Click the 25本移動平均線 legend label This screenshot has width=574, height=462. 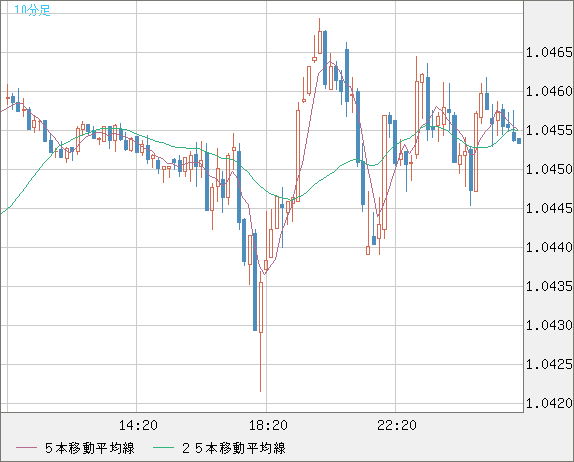tap(234, 448)
